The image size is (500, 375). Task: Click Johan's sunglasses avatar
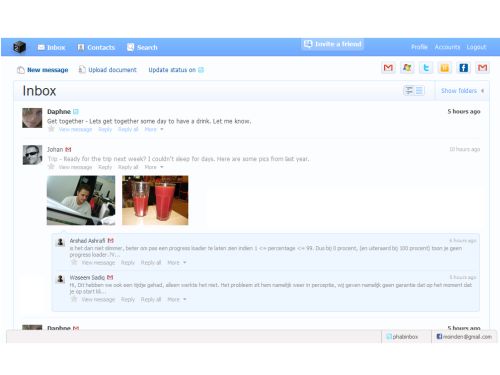(x=32, y=155)
